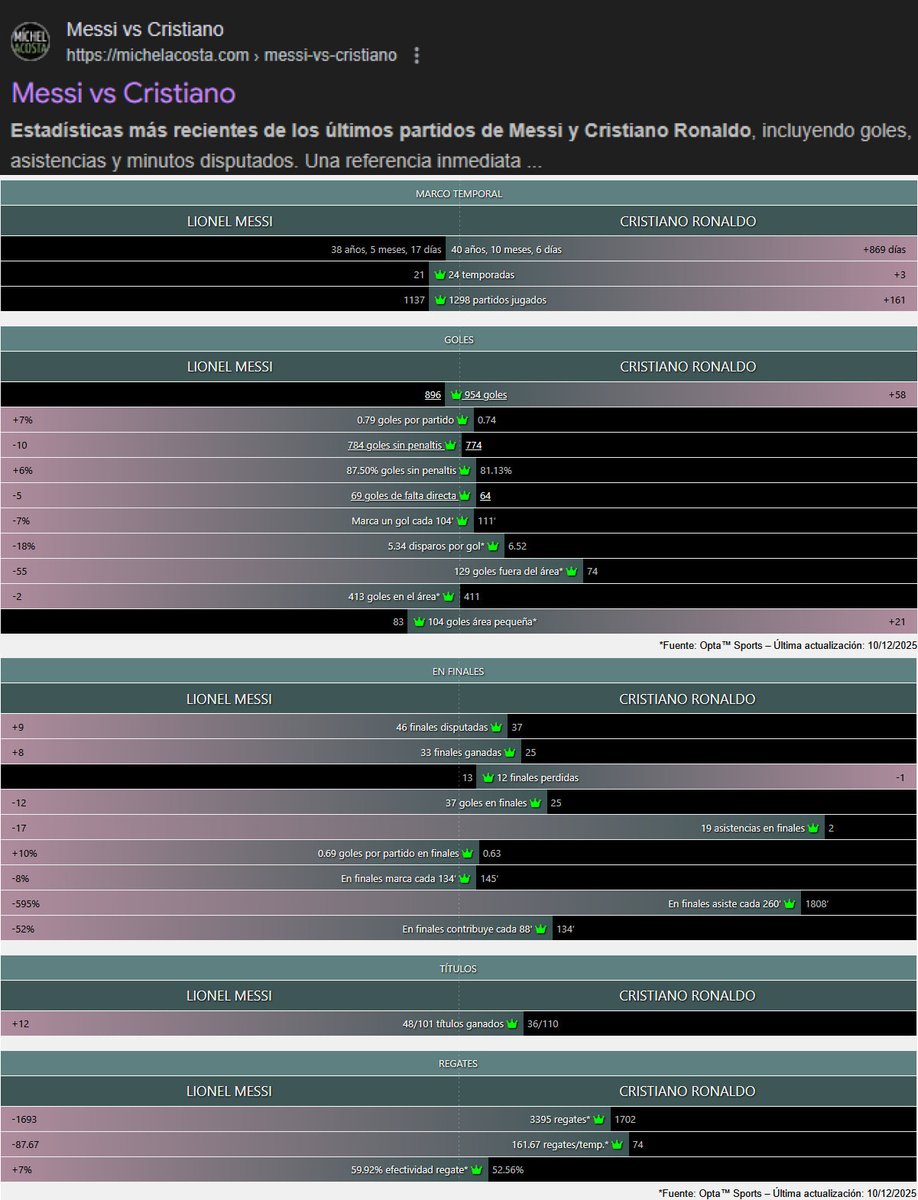Click the 784 goles sin penaltis link

pyautogui.click(x=394, y=445)
